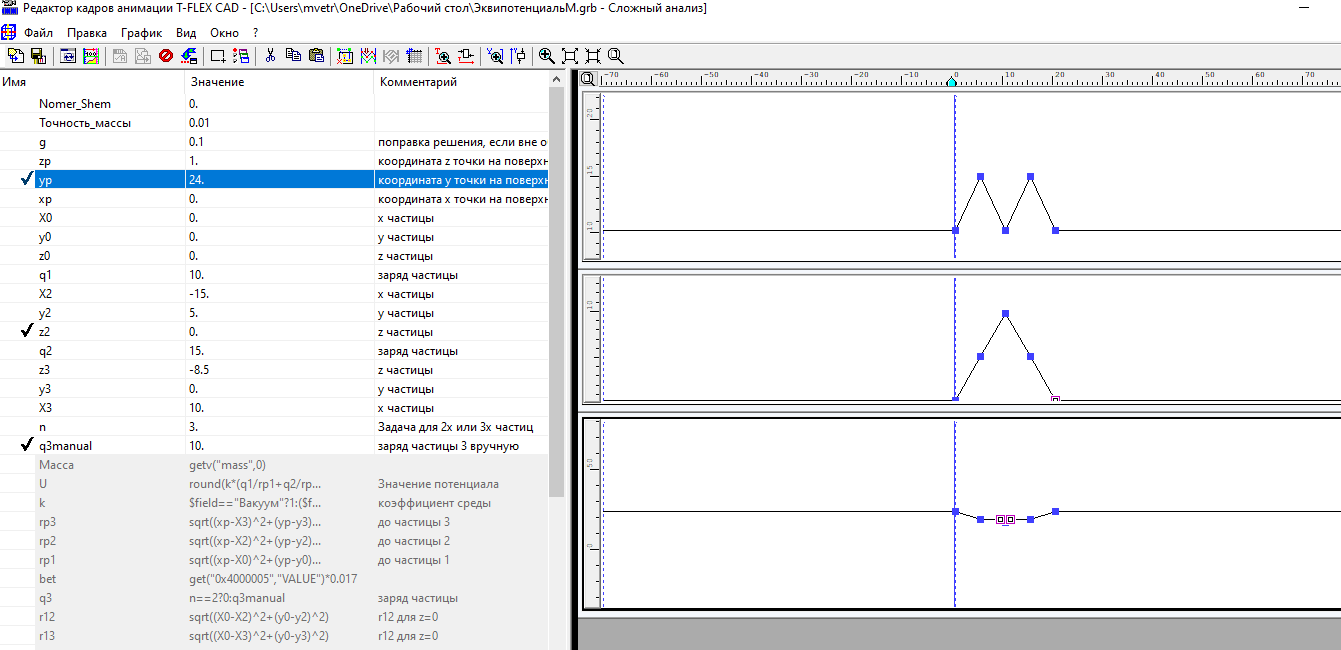Viewport: 1341px width, 650px height.
Task: Click the scissors cut icon
Action: point(270,56)
